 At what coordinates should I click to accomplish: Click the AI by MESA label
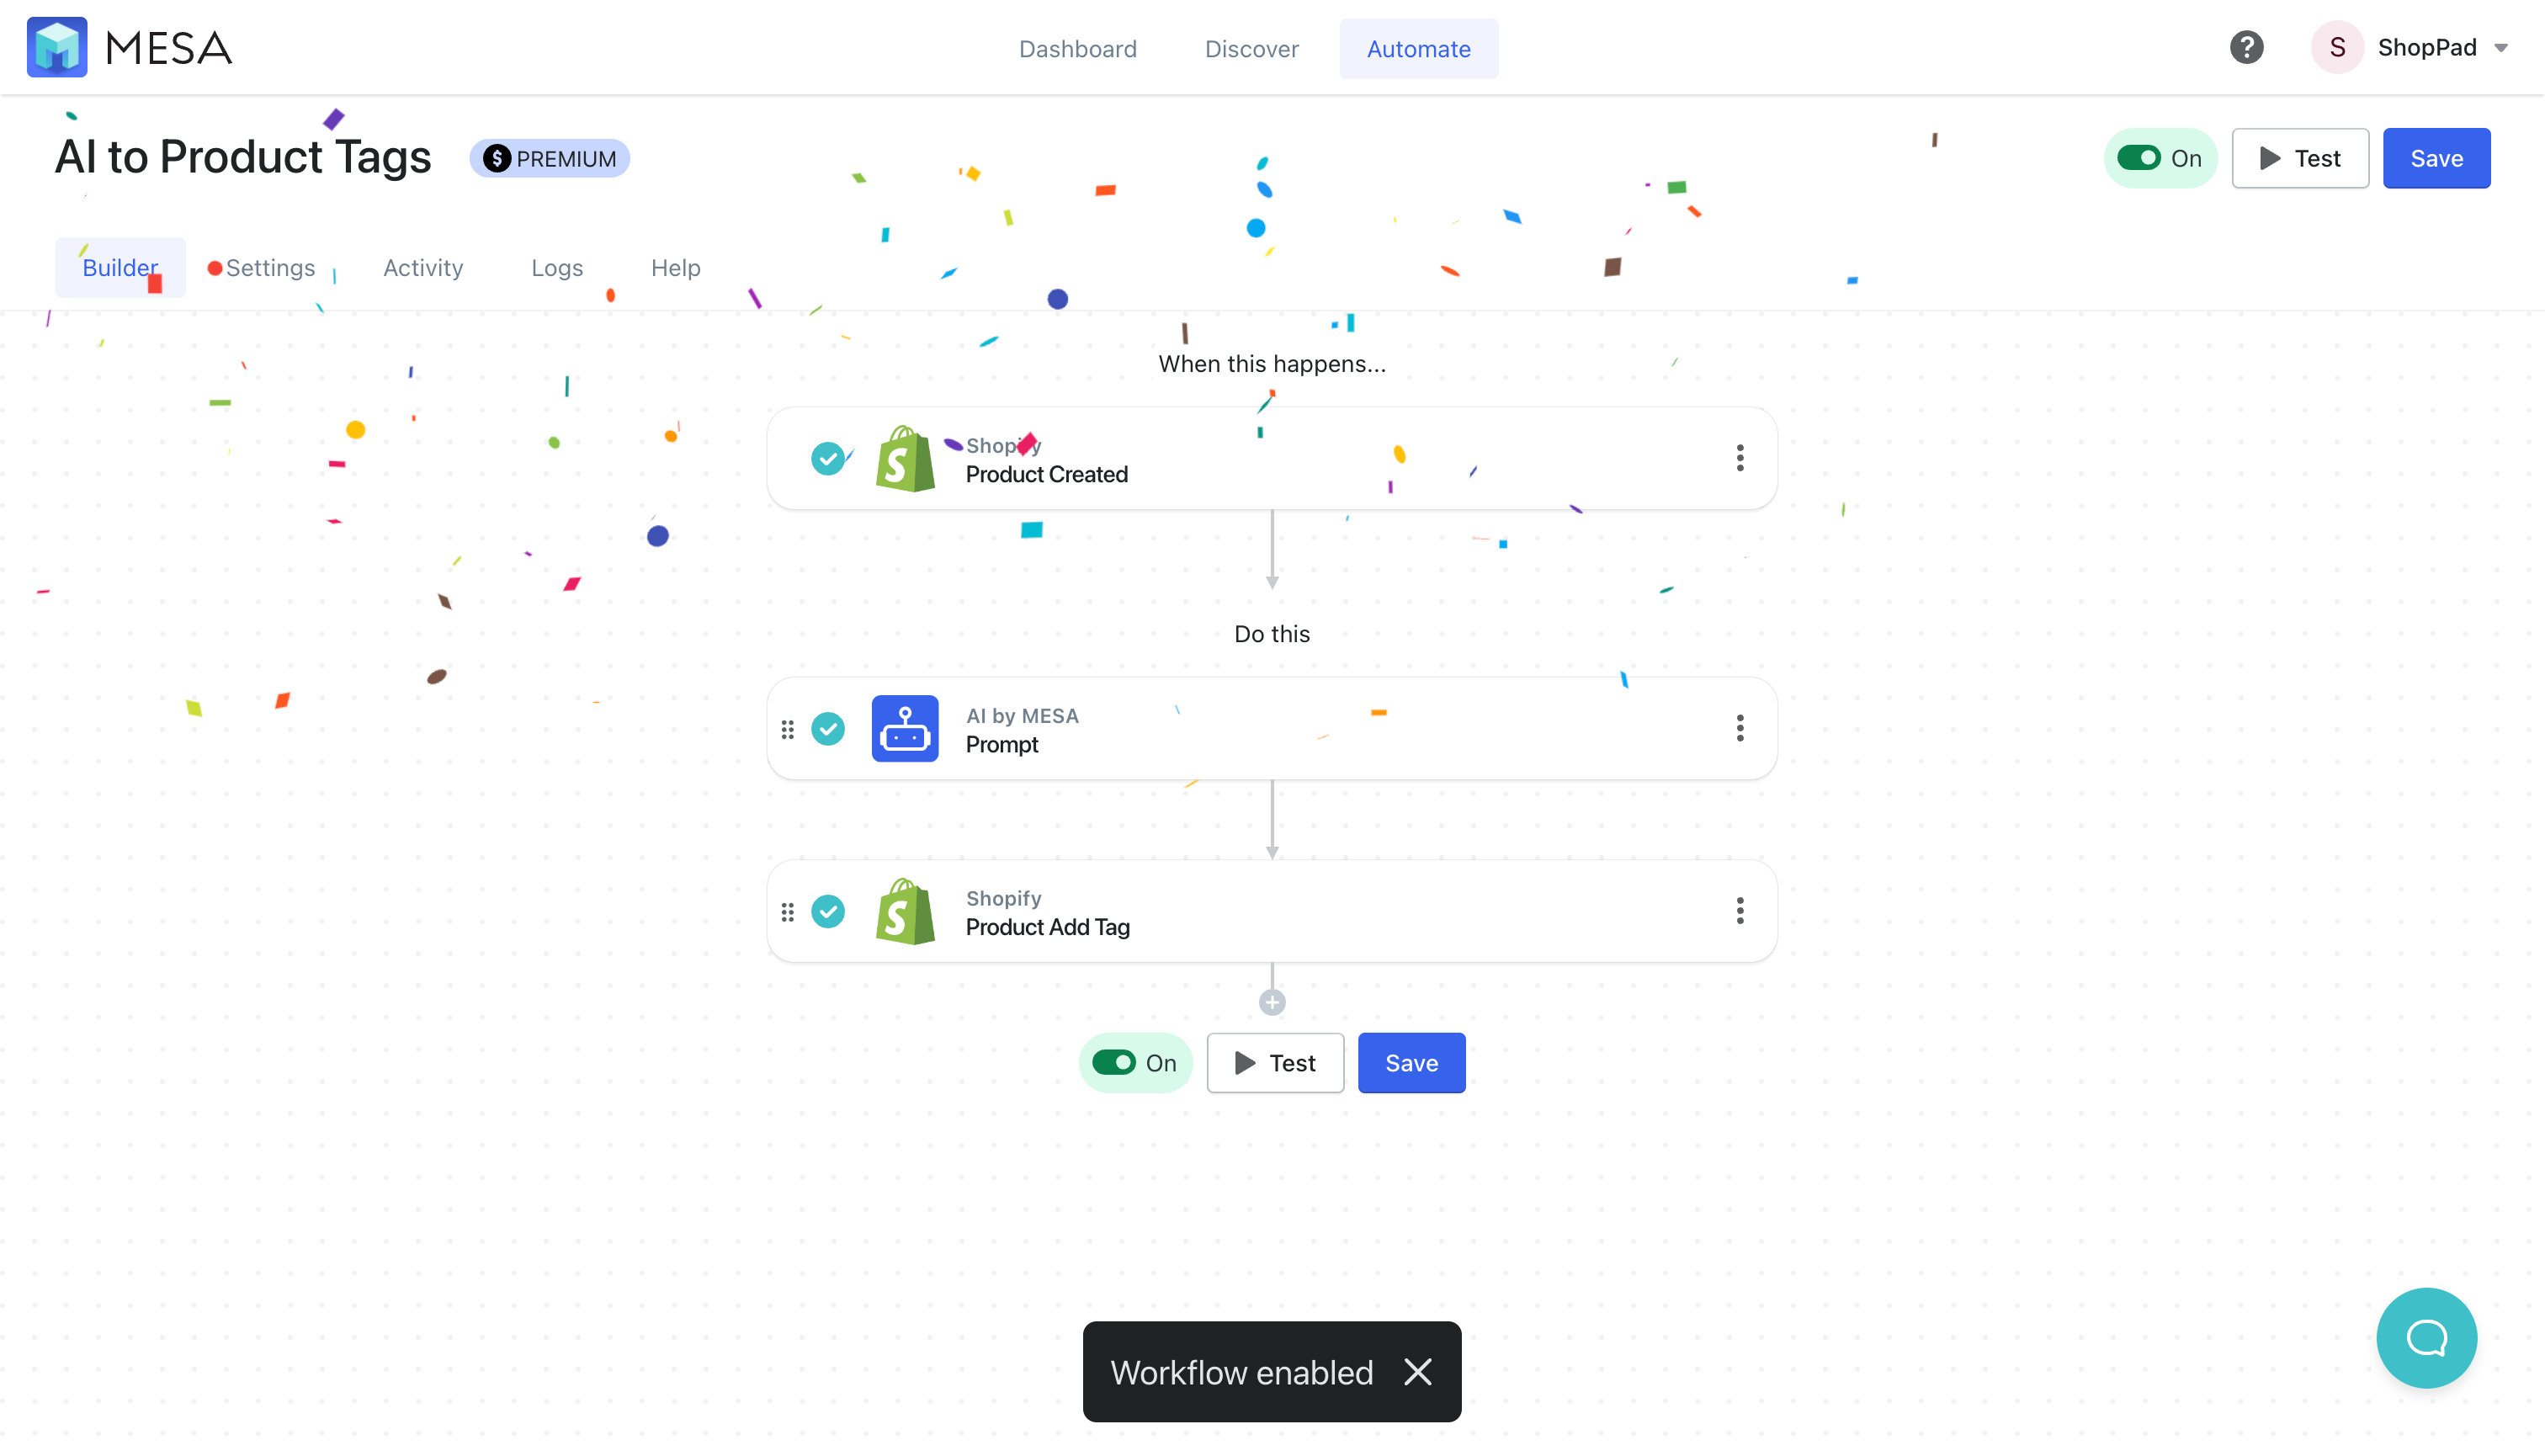click(1022, 716)
